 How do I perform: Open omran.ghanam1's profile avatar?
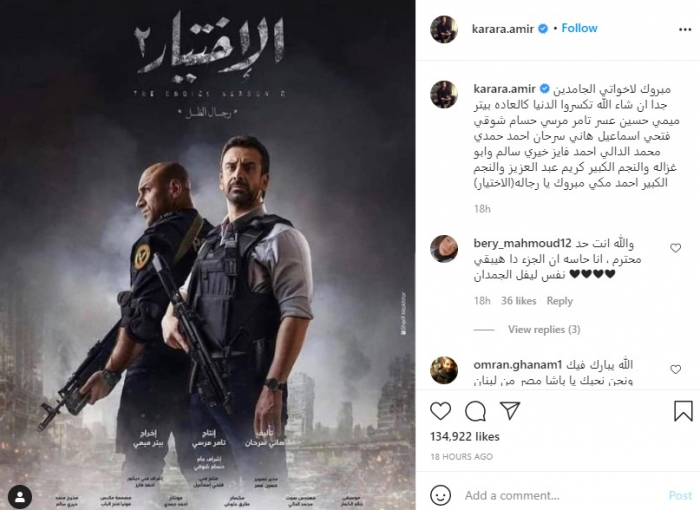[x=444, y=370]
